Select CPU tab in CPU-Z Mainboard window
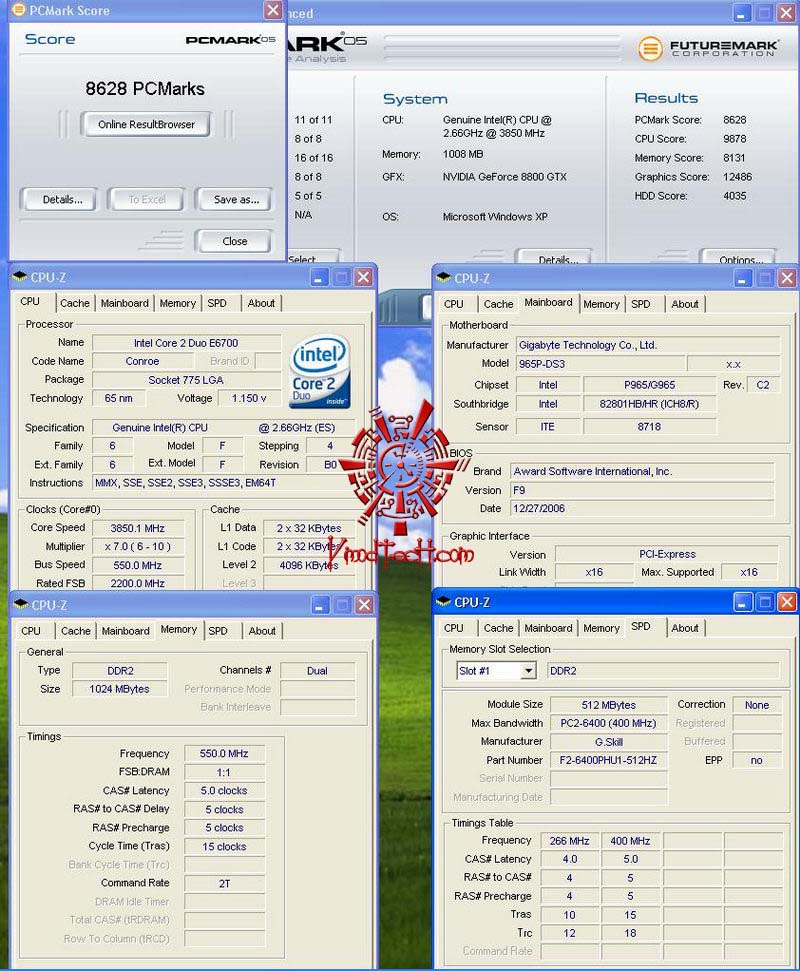Screen dimensions: 800x971 click(454, 304)
